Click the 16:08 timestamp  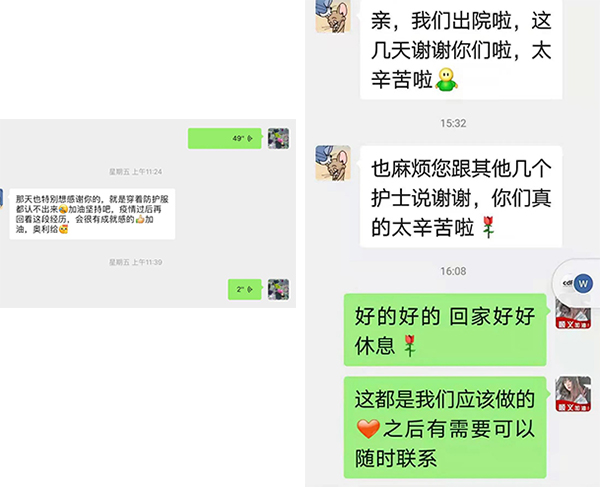coord(453,271)
